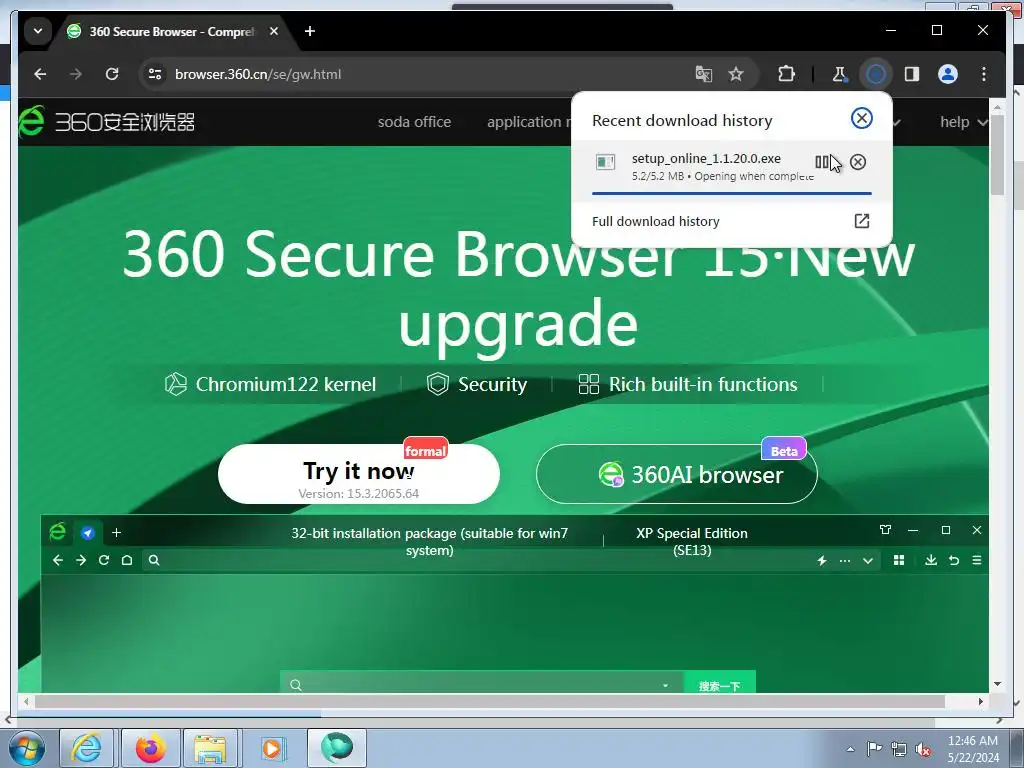Viewport: 1024px width, 768px height.
Task: Click the search field in browser preview
Action: tap(481, 684)
